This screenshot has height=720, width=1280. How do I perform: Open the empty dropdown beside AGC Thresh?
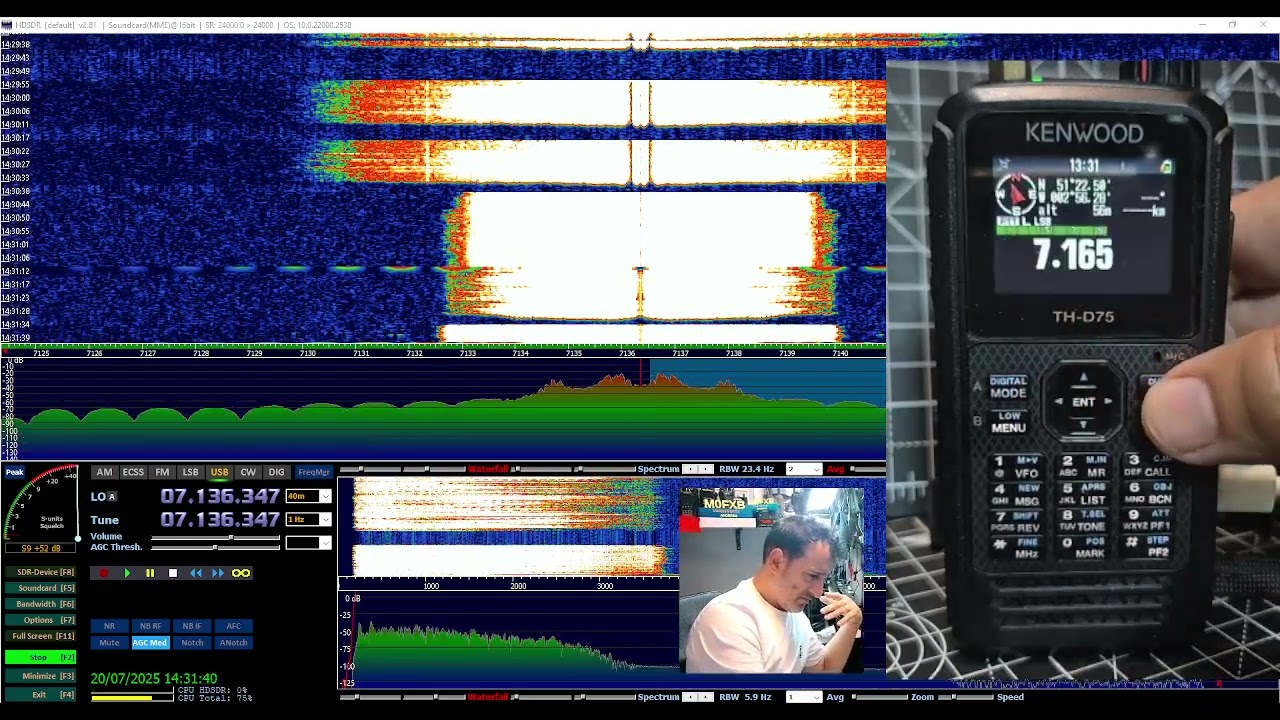tap(308, 542)
